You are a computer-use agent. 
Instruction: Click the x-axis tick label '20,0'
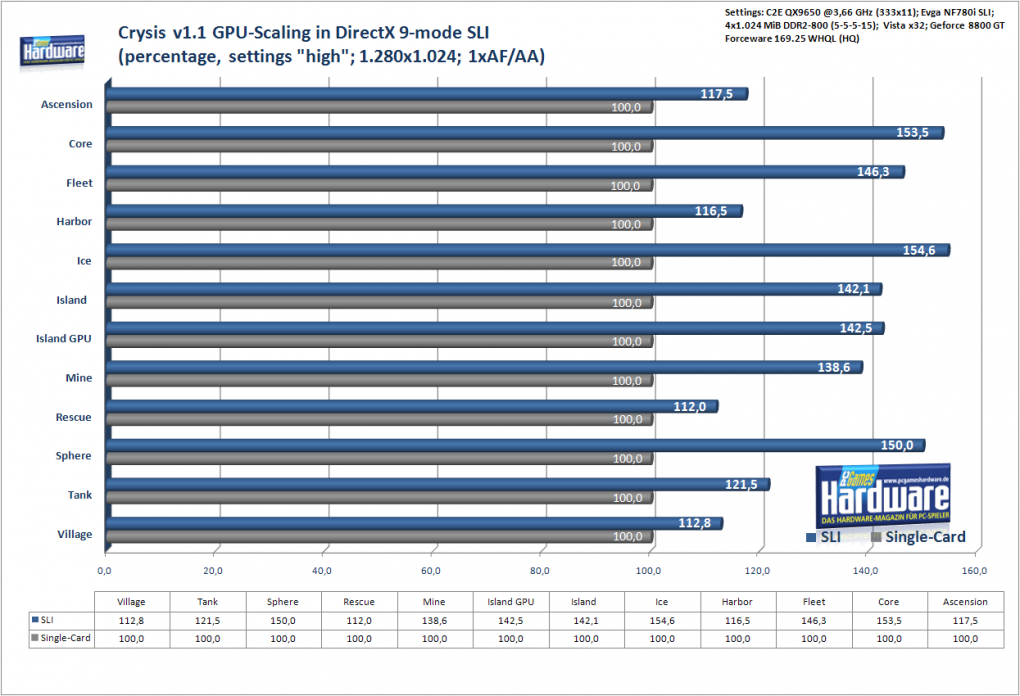(x=213, y=570)
